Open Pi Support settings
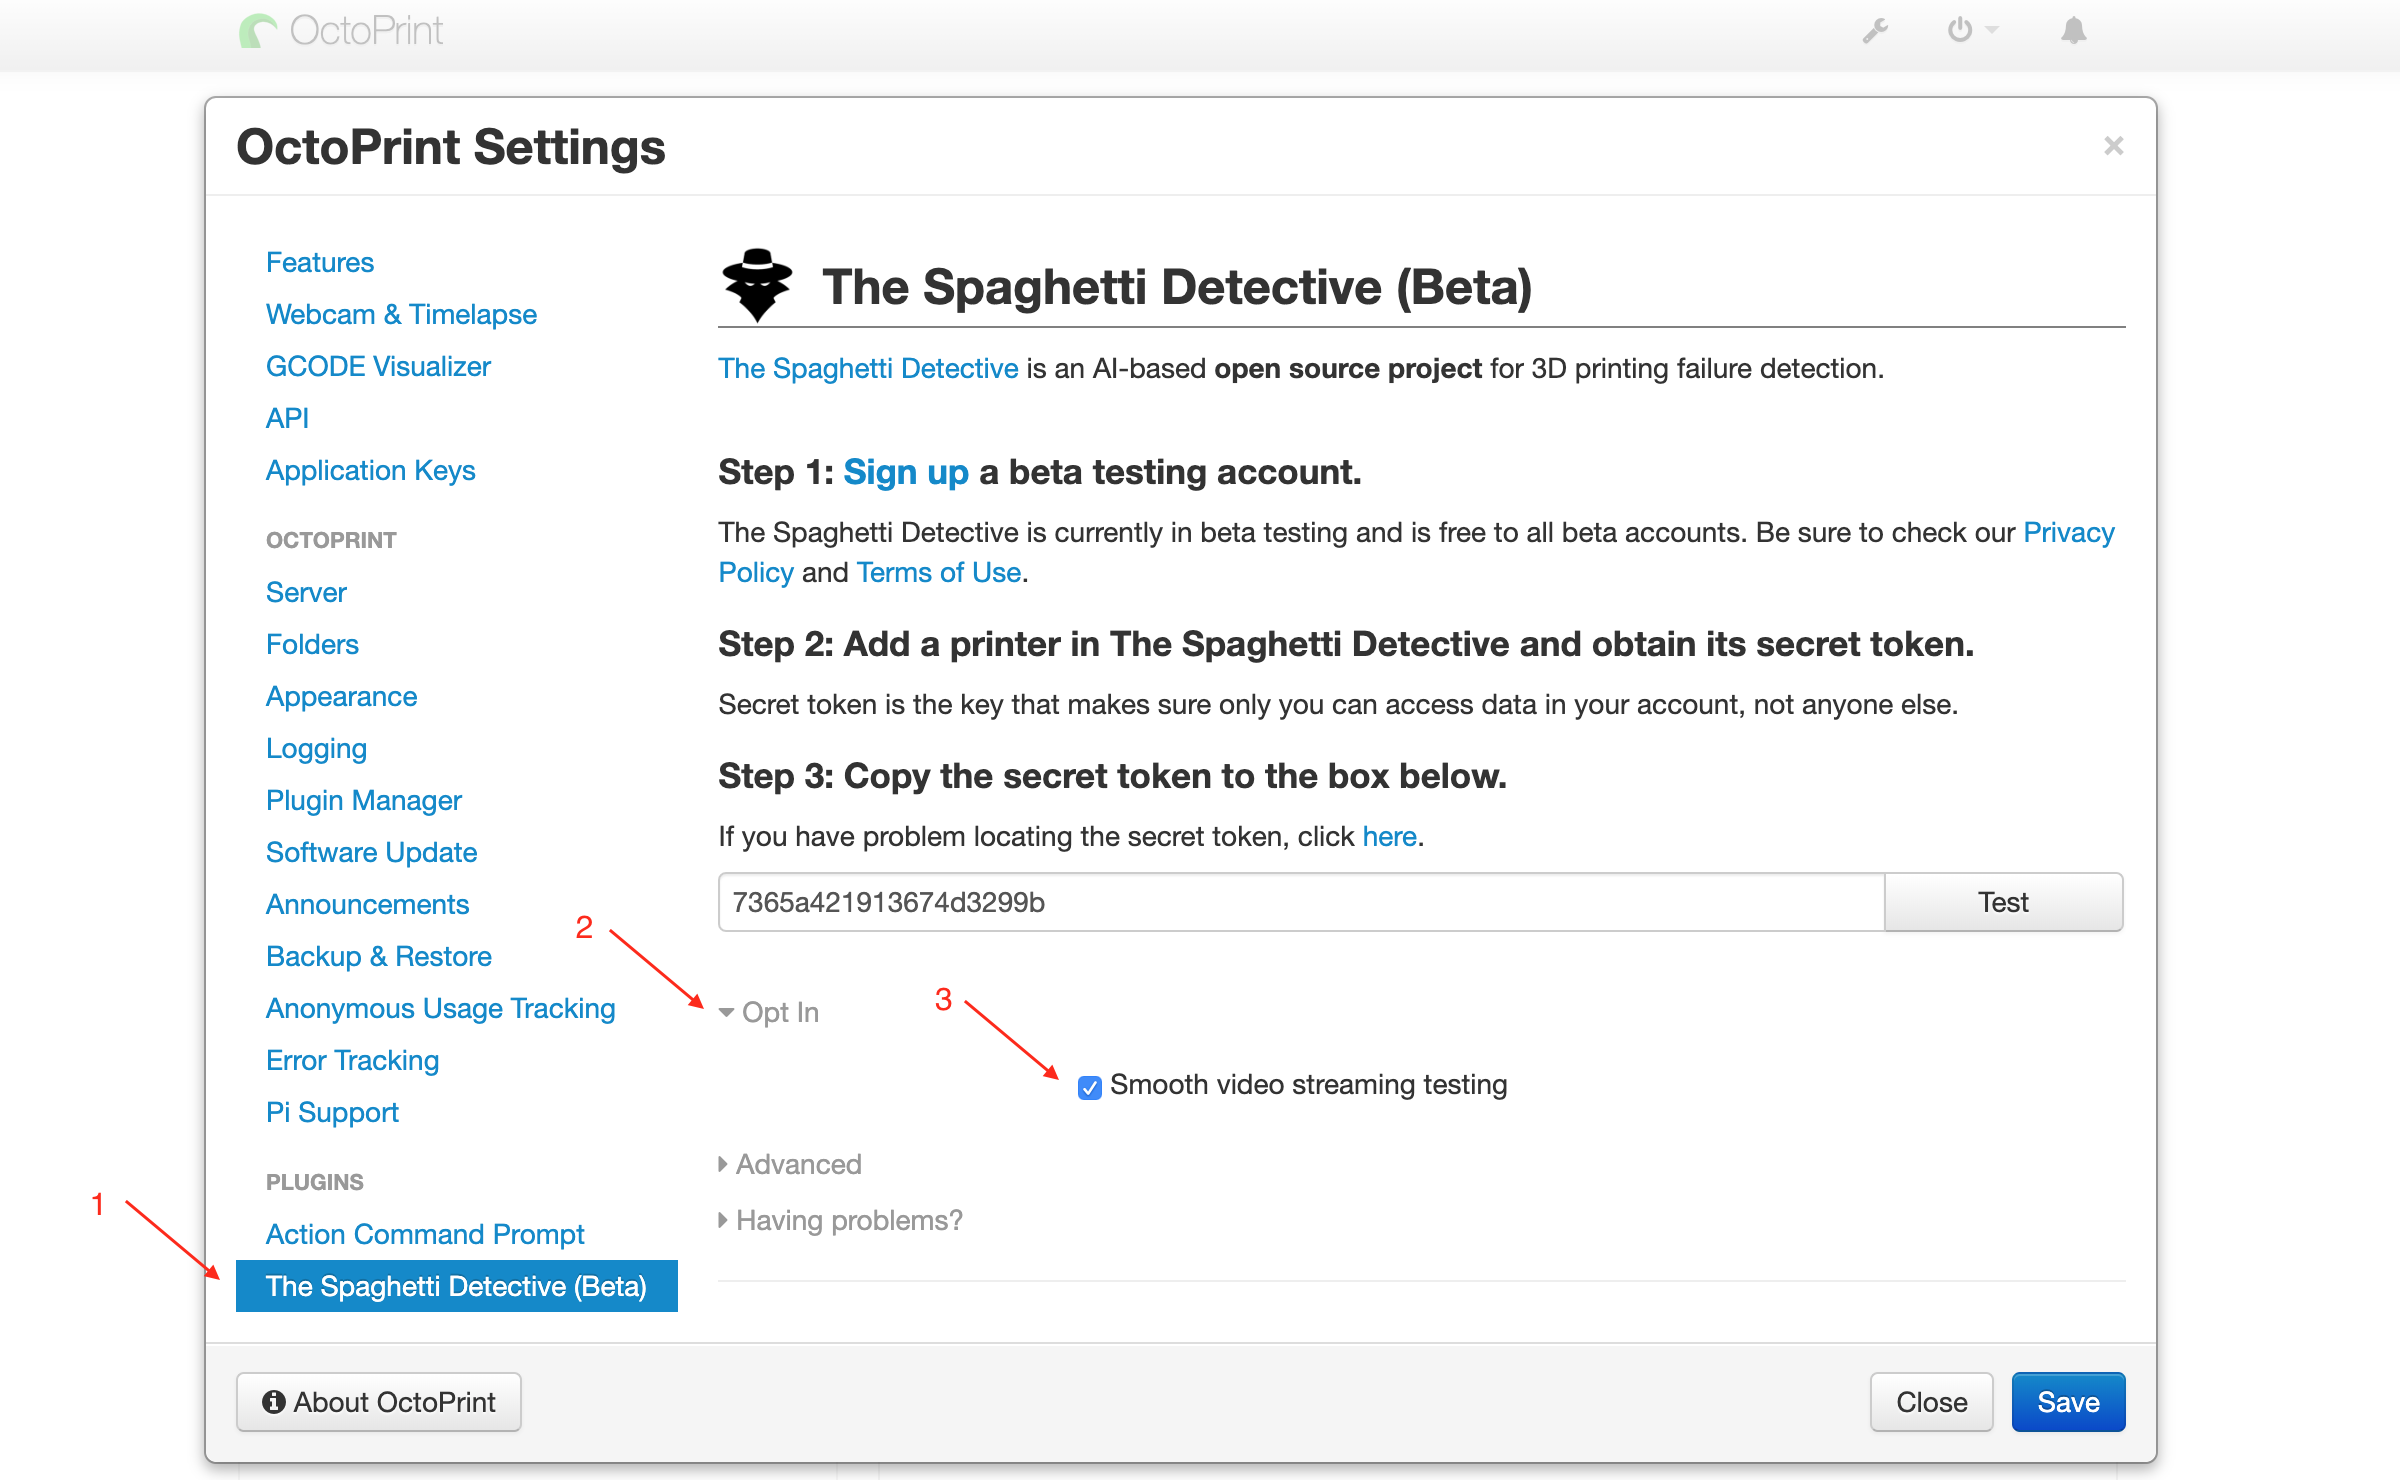 (332, 1112)
